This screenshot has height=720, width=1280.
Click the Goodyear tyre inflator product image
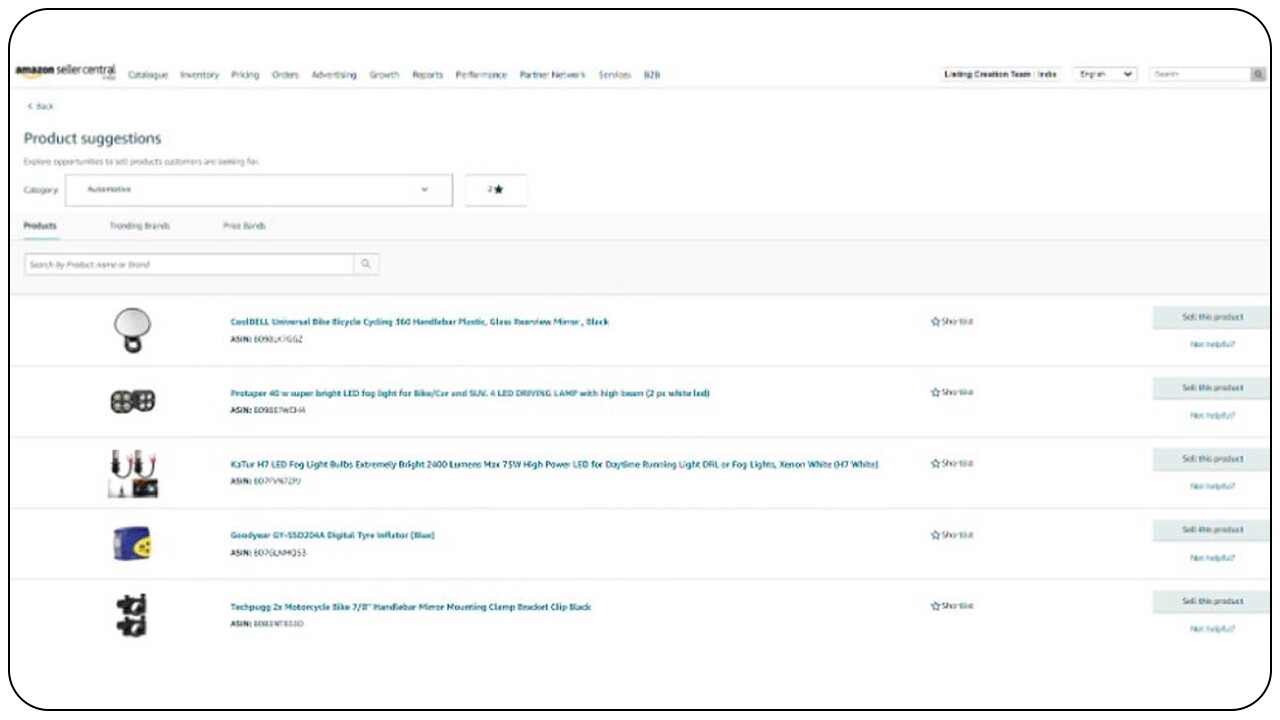point(132,543)
